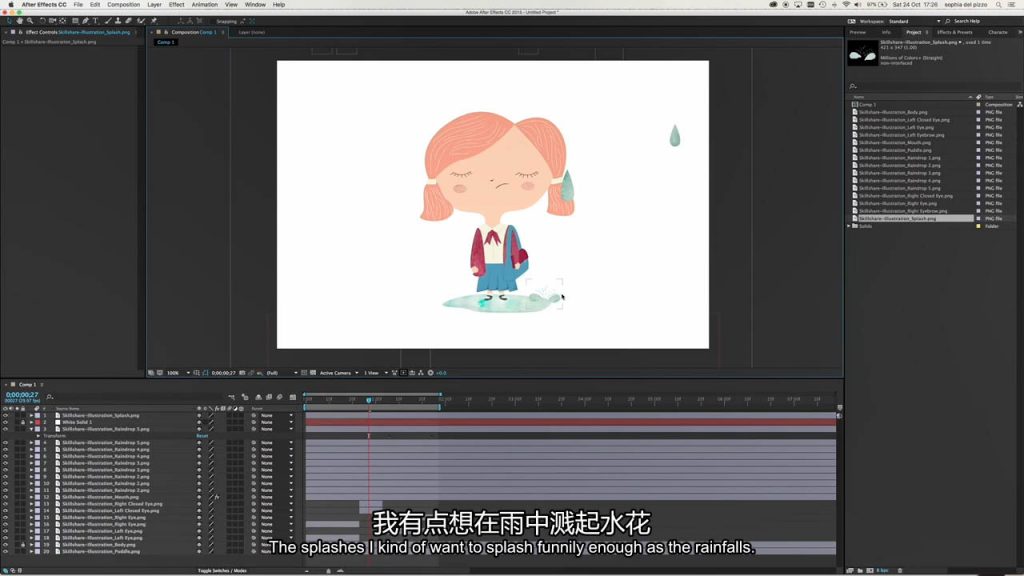Toggle transparency grid in viewer footer

coord(313,373)
